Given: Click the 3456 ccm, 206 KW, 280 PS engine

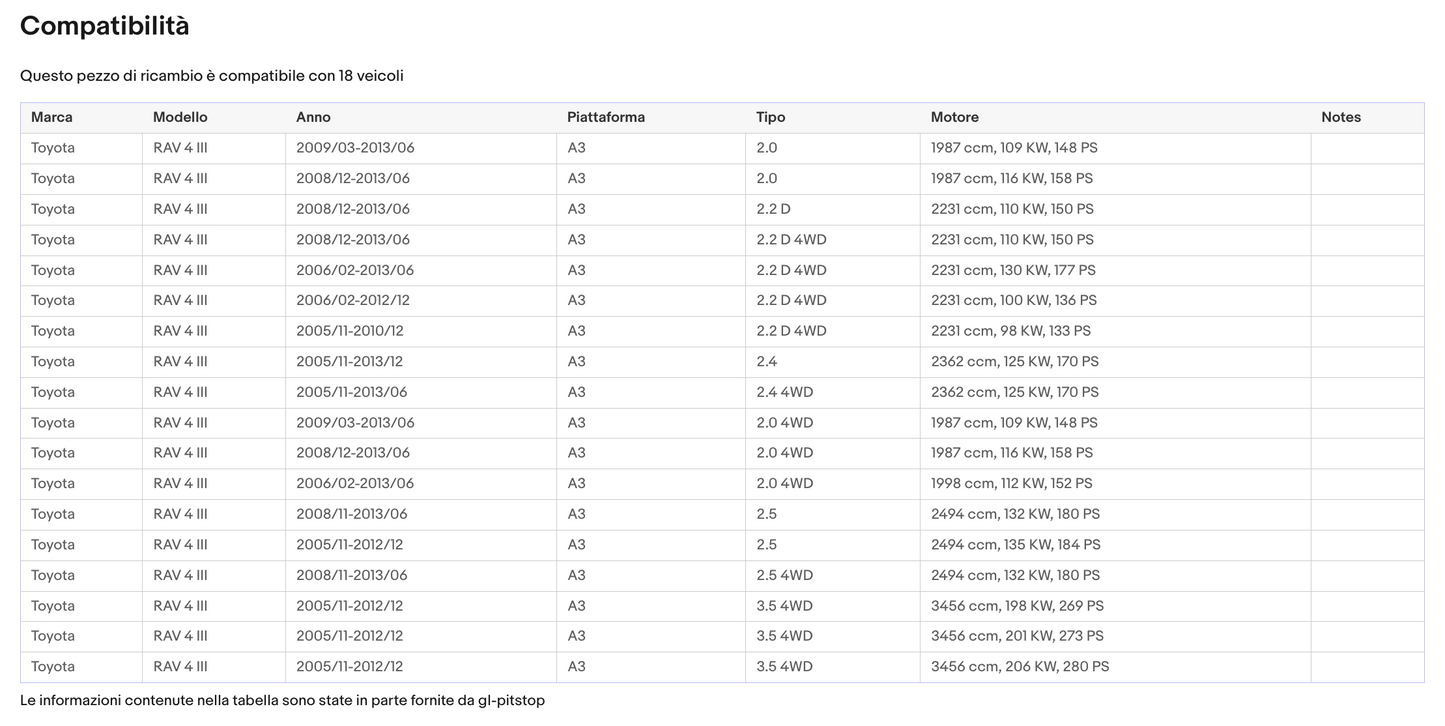Looking at the screenshot, I should (x=1019, y=666).
